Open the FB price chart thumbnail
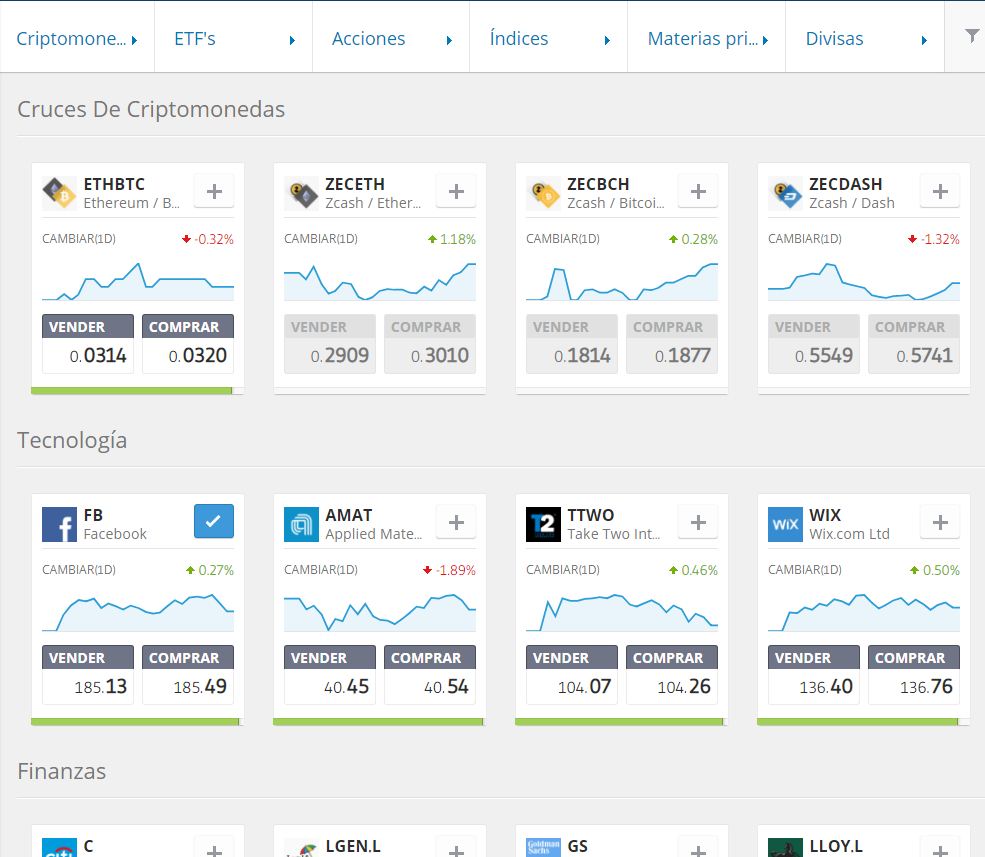The image size is (985, 857). point(138,613)
